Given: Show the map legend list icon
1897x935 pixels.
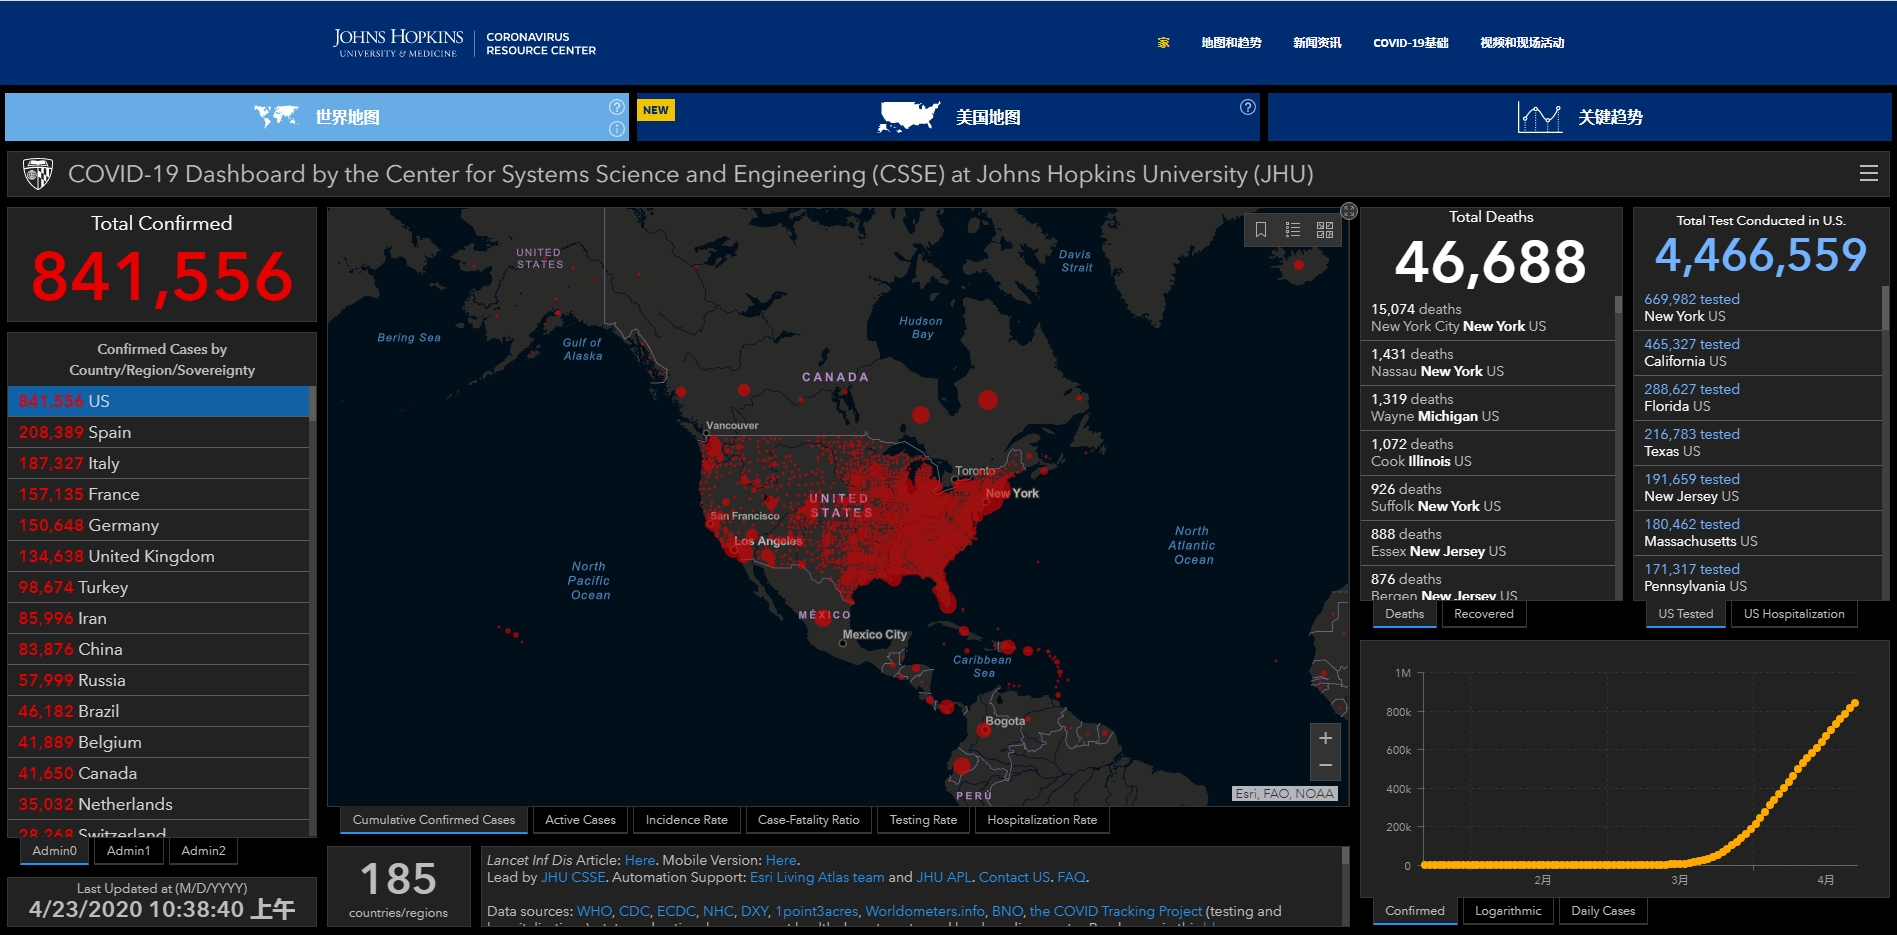Looking at the screenshot, I should click(1293, 230).
